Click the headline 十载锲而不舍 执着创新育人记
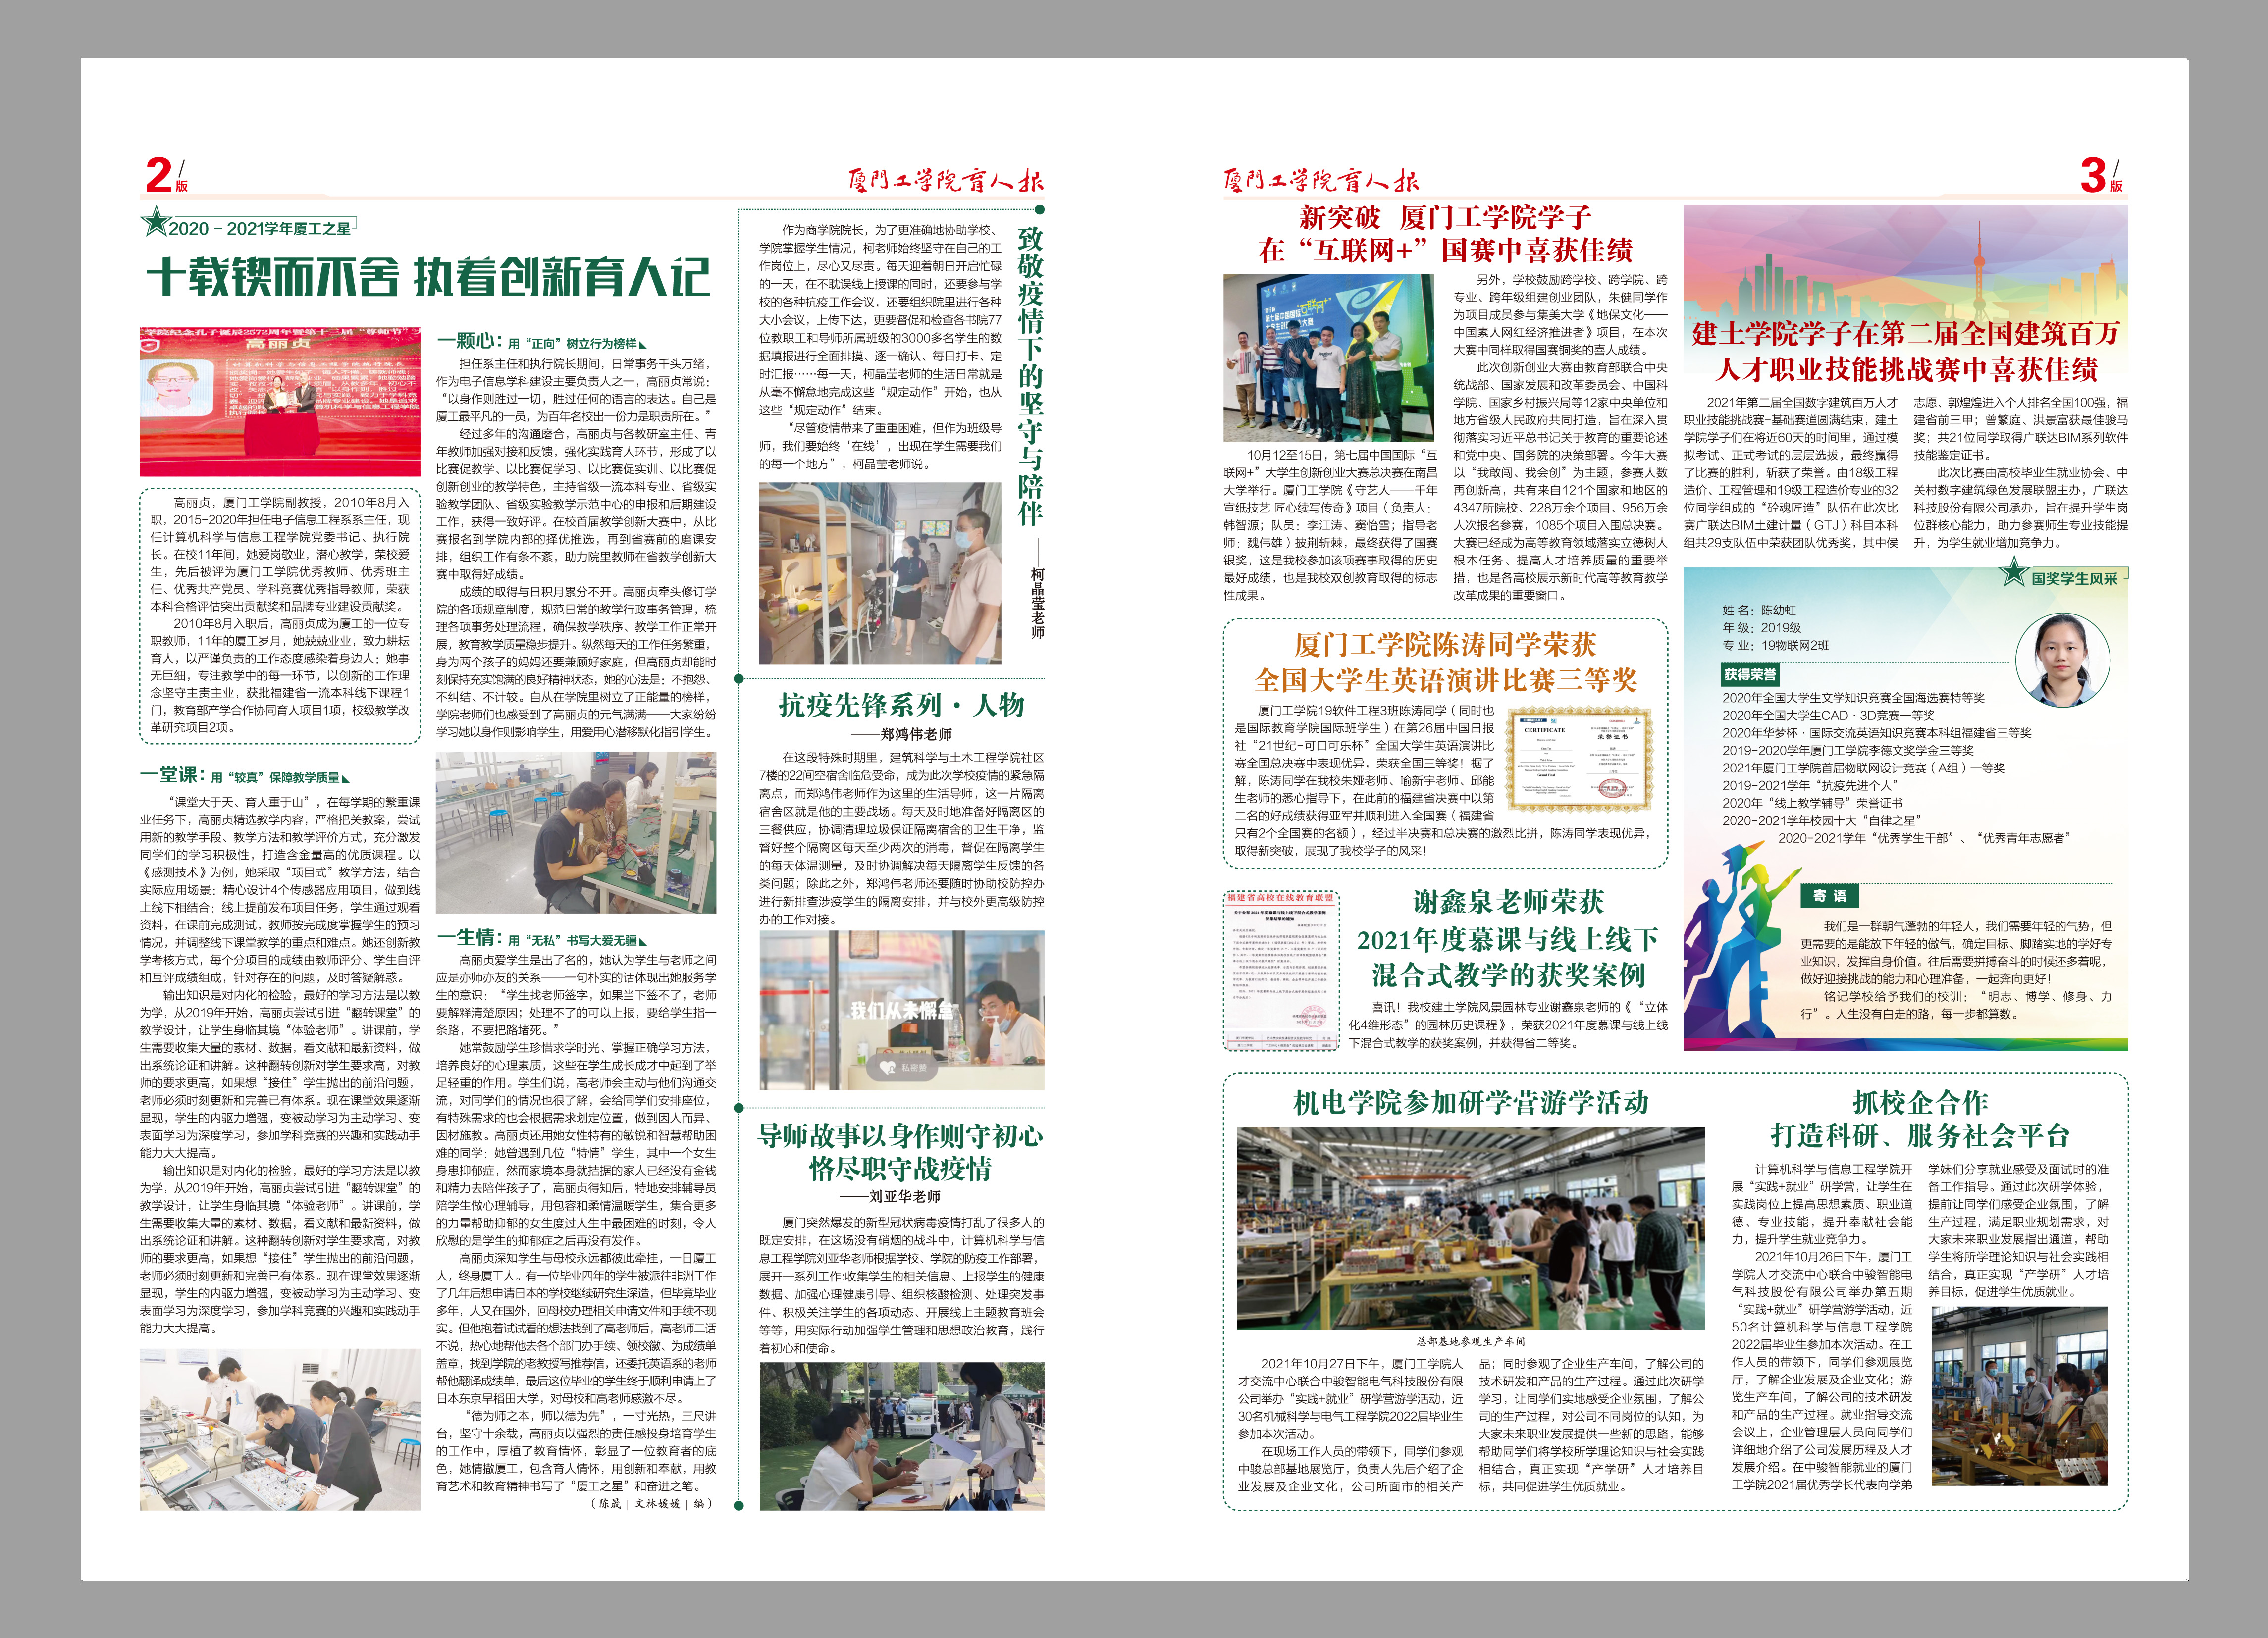This screenshot has height=1638, width=2268. [428, 277]
